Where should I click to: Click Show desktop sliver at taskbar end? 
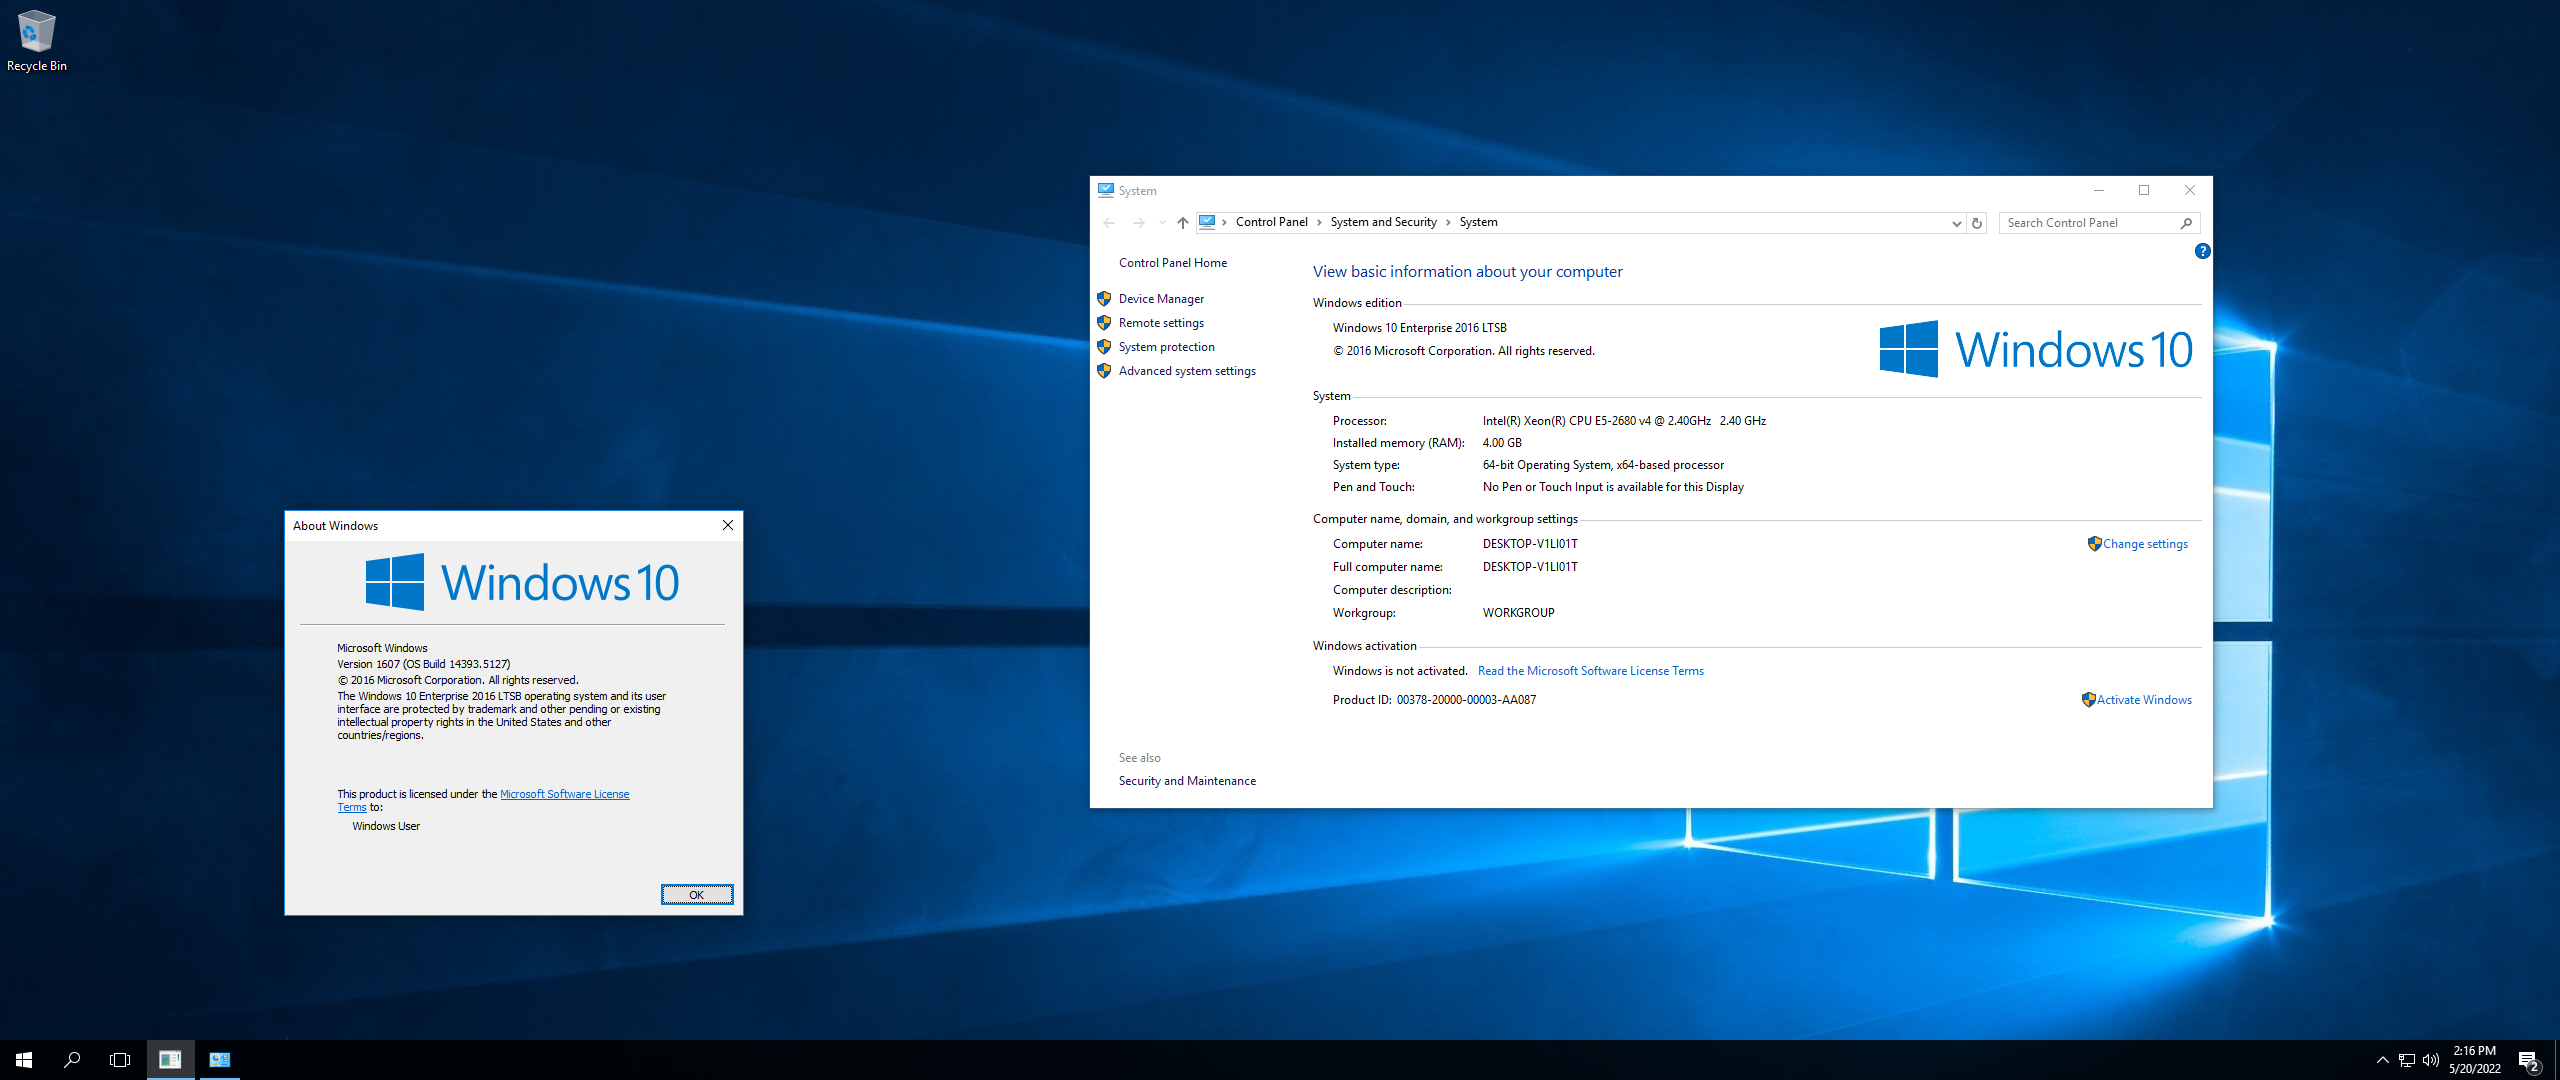[x=2556, y=1060]
